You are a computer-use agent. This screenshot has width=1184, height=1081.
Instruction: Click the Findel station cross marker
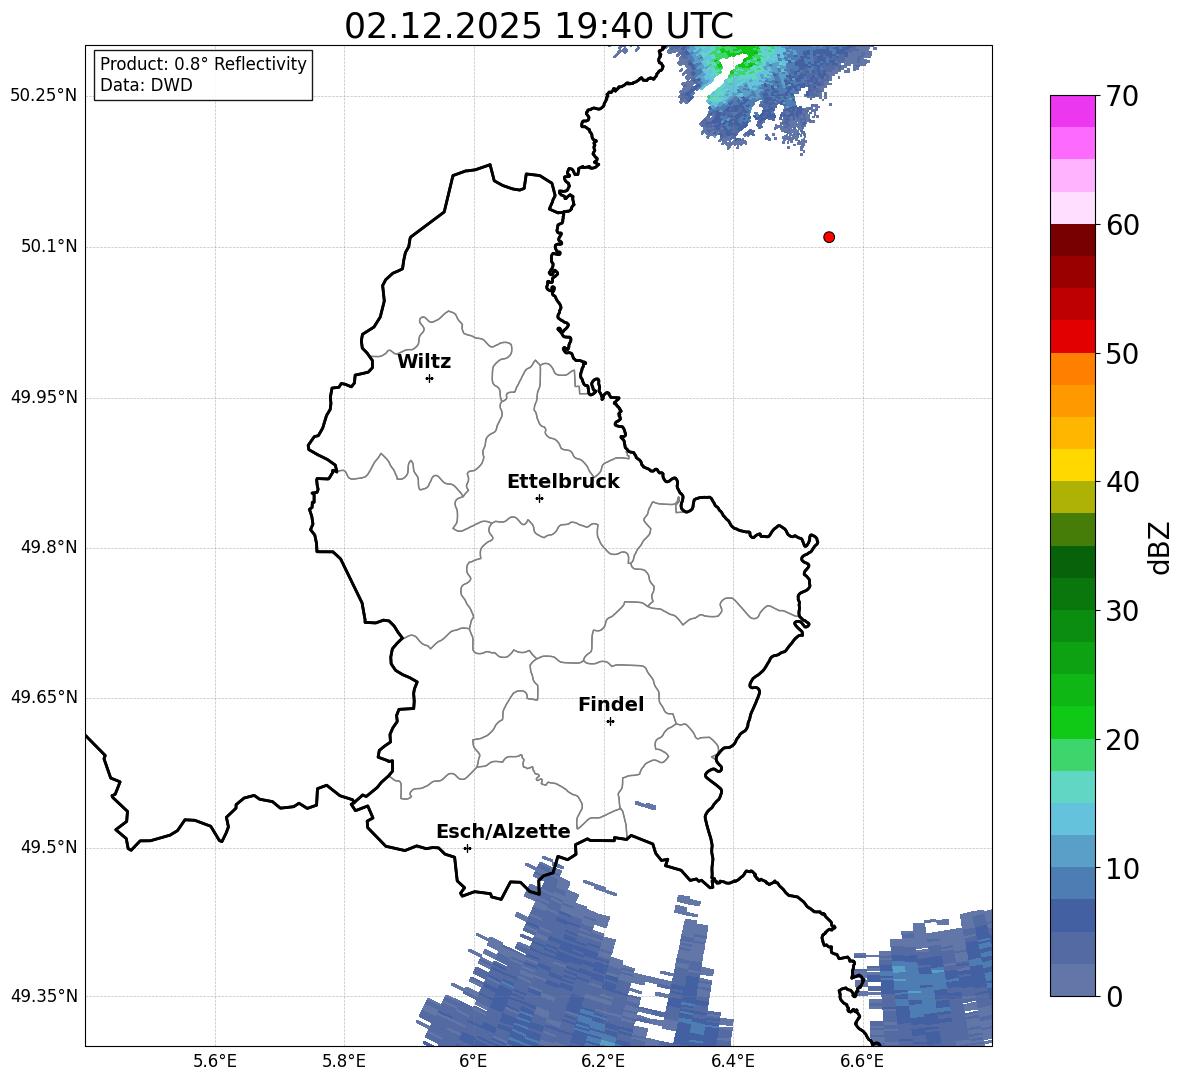[x=610, y=722]
